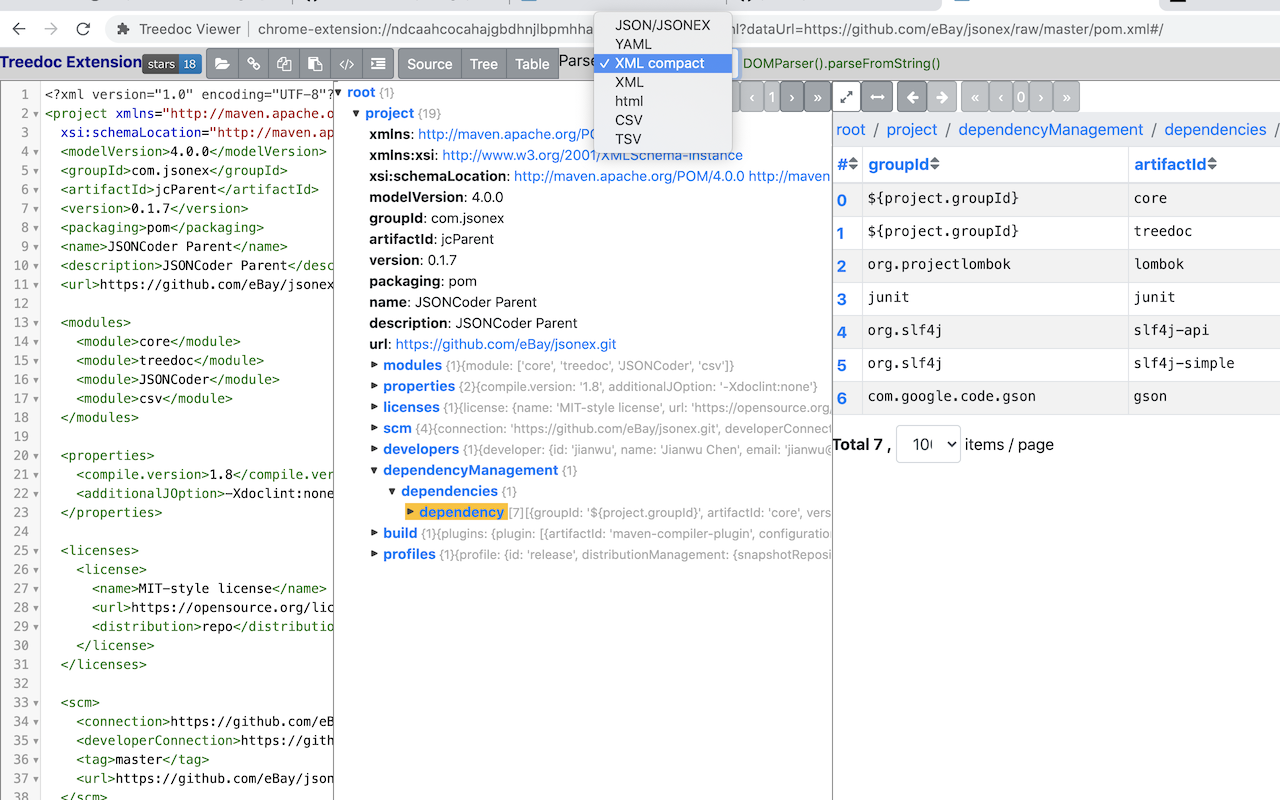Go to first page beside page 0
The width and height of the screenshot is (1280, 800).
pos(975,97)
